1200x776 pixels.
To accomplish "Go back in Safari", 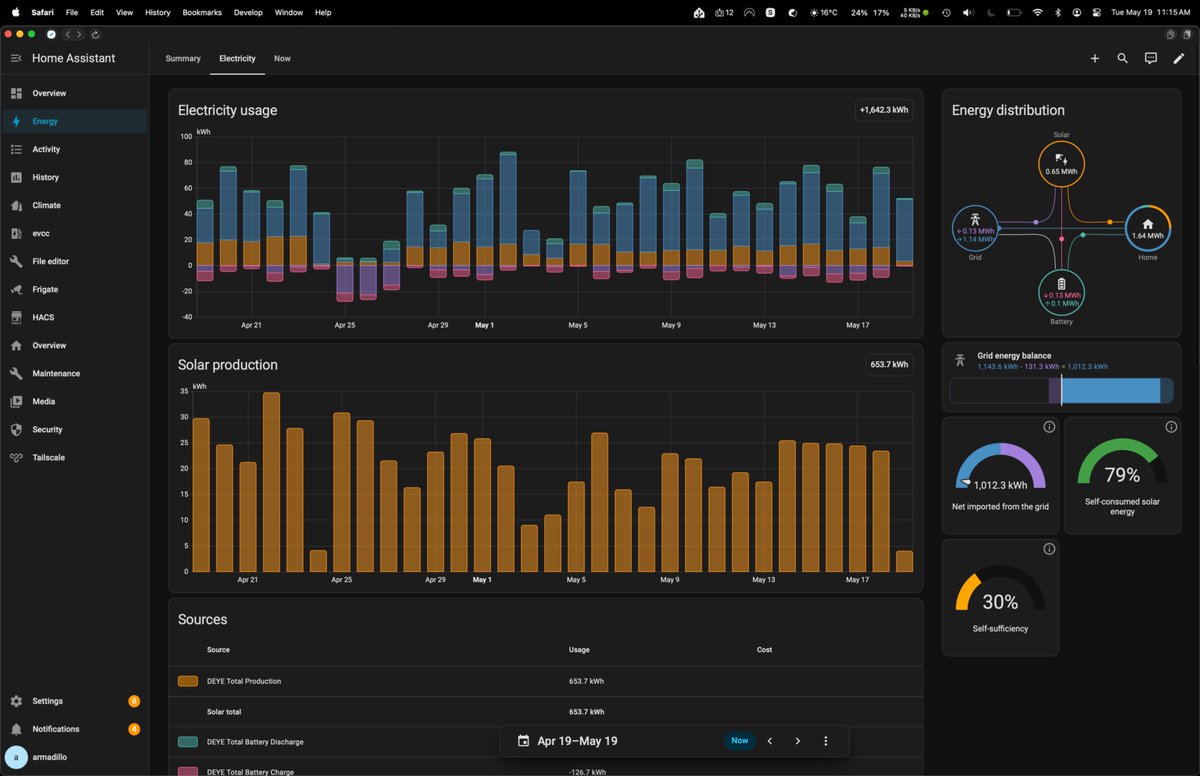I will pyautogui.click(x=68, y=34).
